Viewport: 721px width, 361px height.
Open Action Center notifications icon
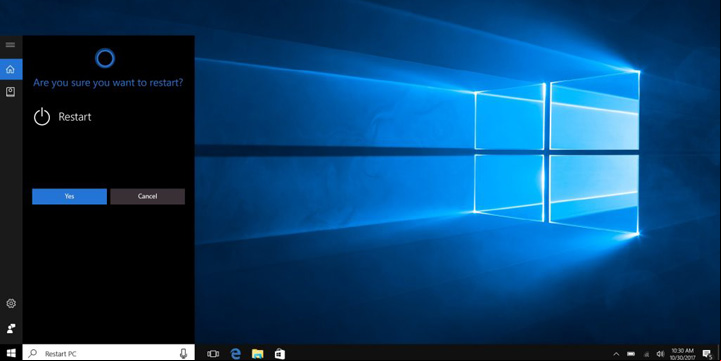coord(707,354)
